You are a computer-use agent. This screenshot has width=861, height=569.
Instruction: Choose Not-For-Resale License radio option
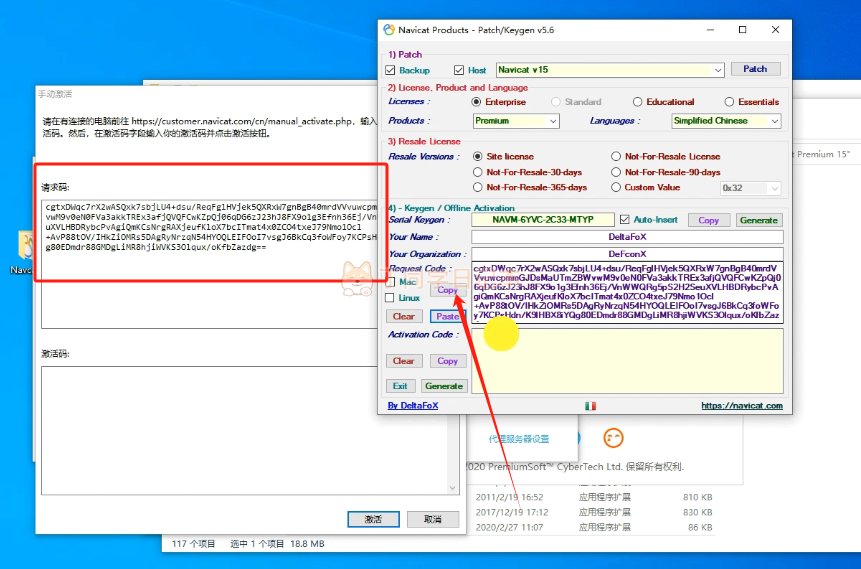point(616,157)
